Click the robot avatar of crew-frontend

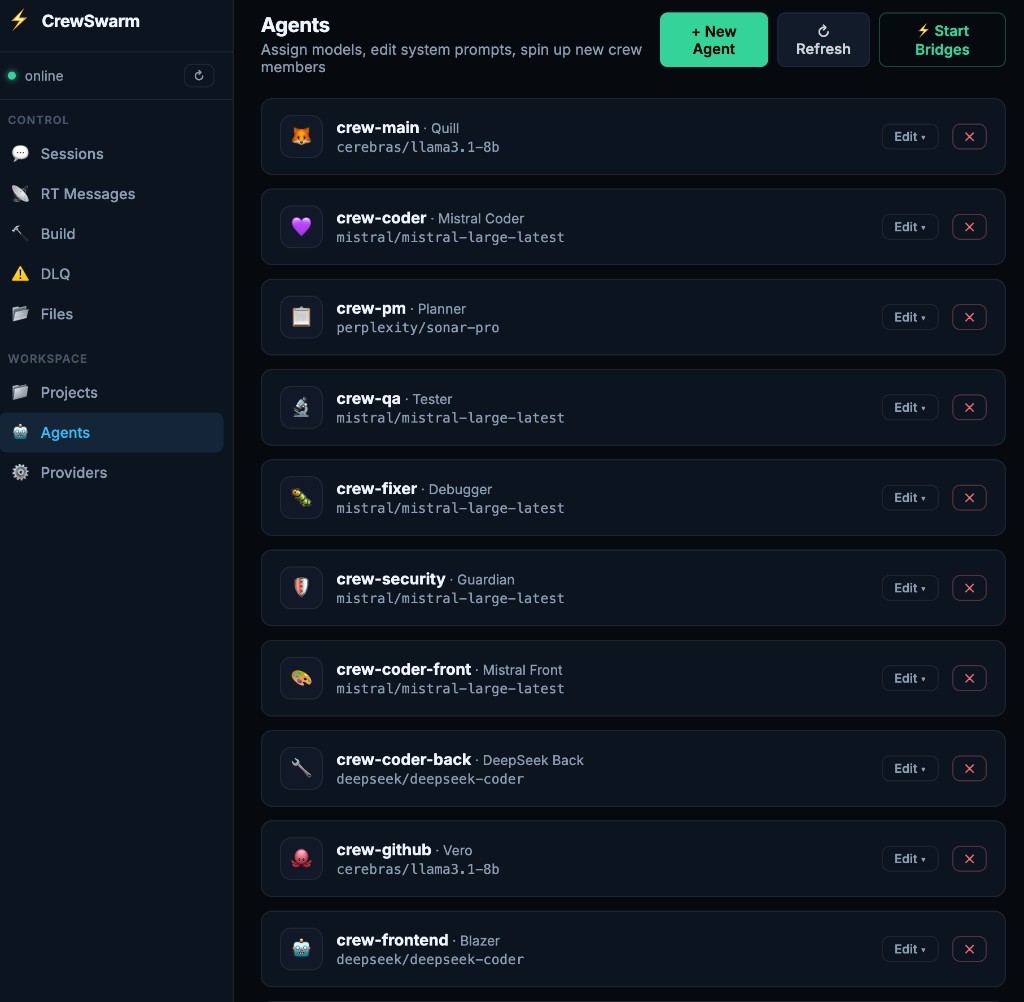pyautogui.click(x=301, y=948)
